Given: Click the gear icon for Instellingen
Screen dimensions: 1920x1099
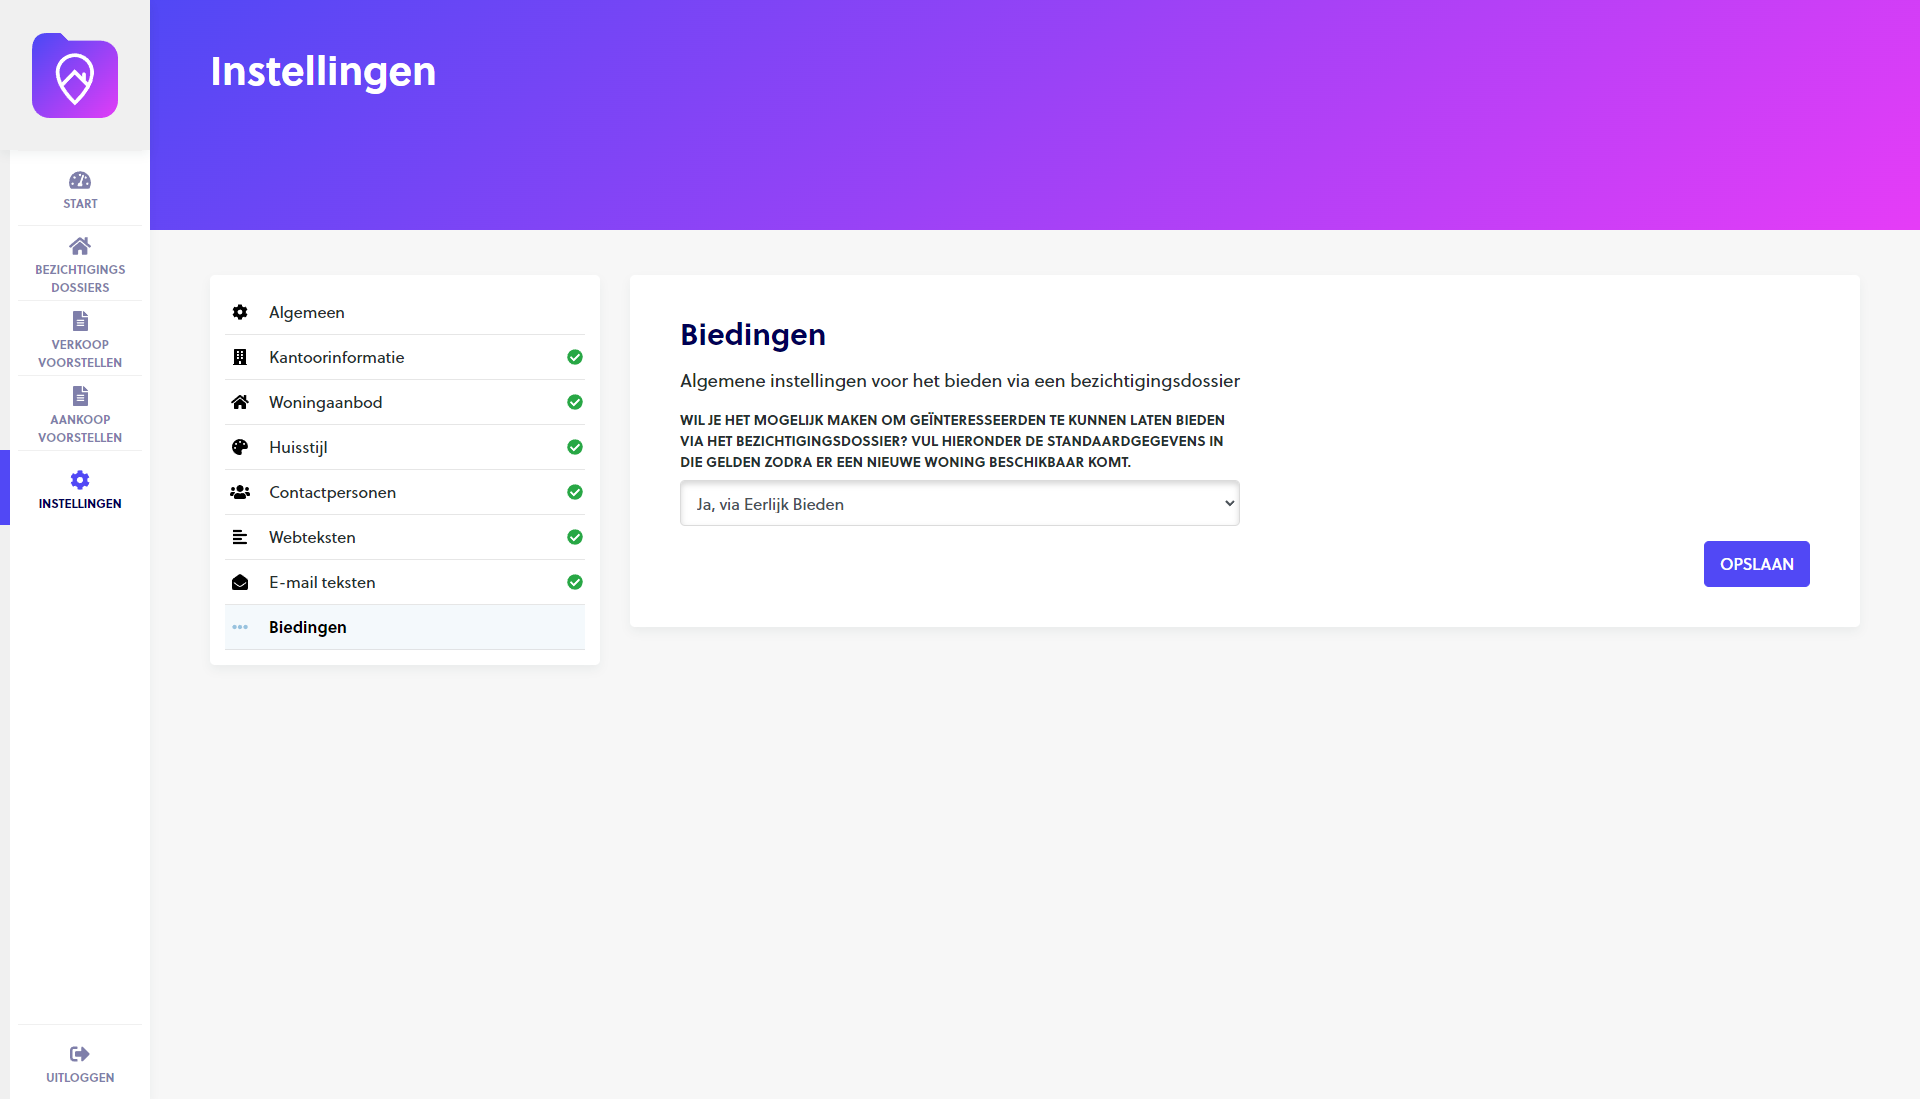Looking at the screenshot, I should (80, 480).
